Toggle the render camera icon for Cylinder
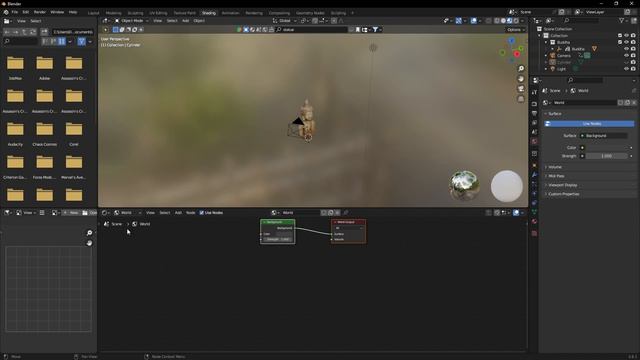This screenshot has width=640, height=360. (633, 62)
